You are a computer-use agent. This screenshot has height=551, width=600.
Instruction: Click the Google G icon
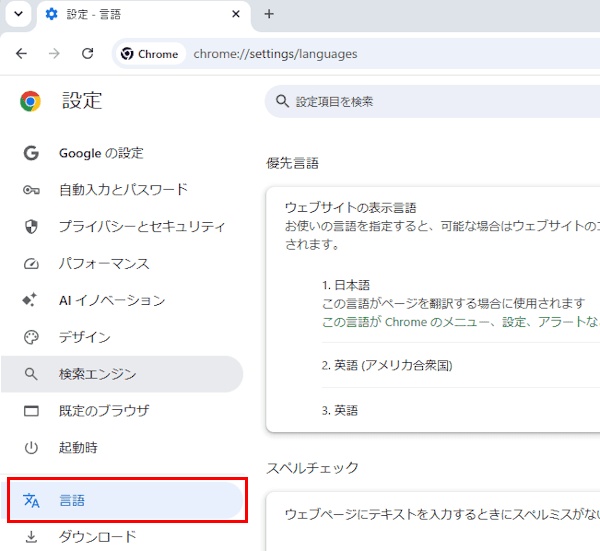pyautogui.click(x=31, y=153)
